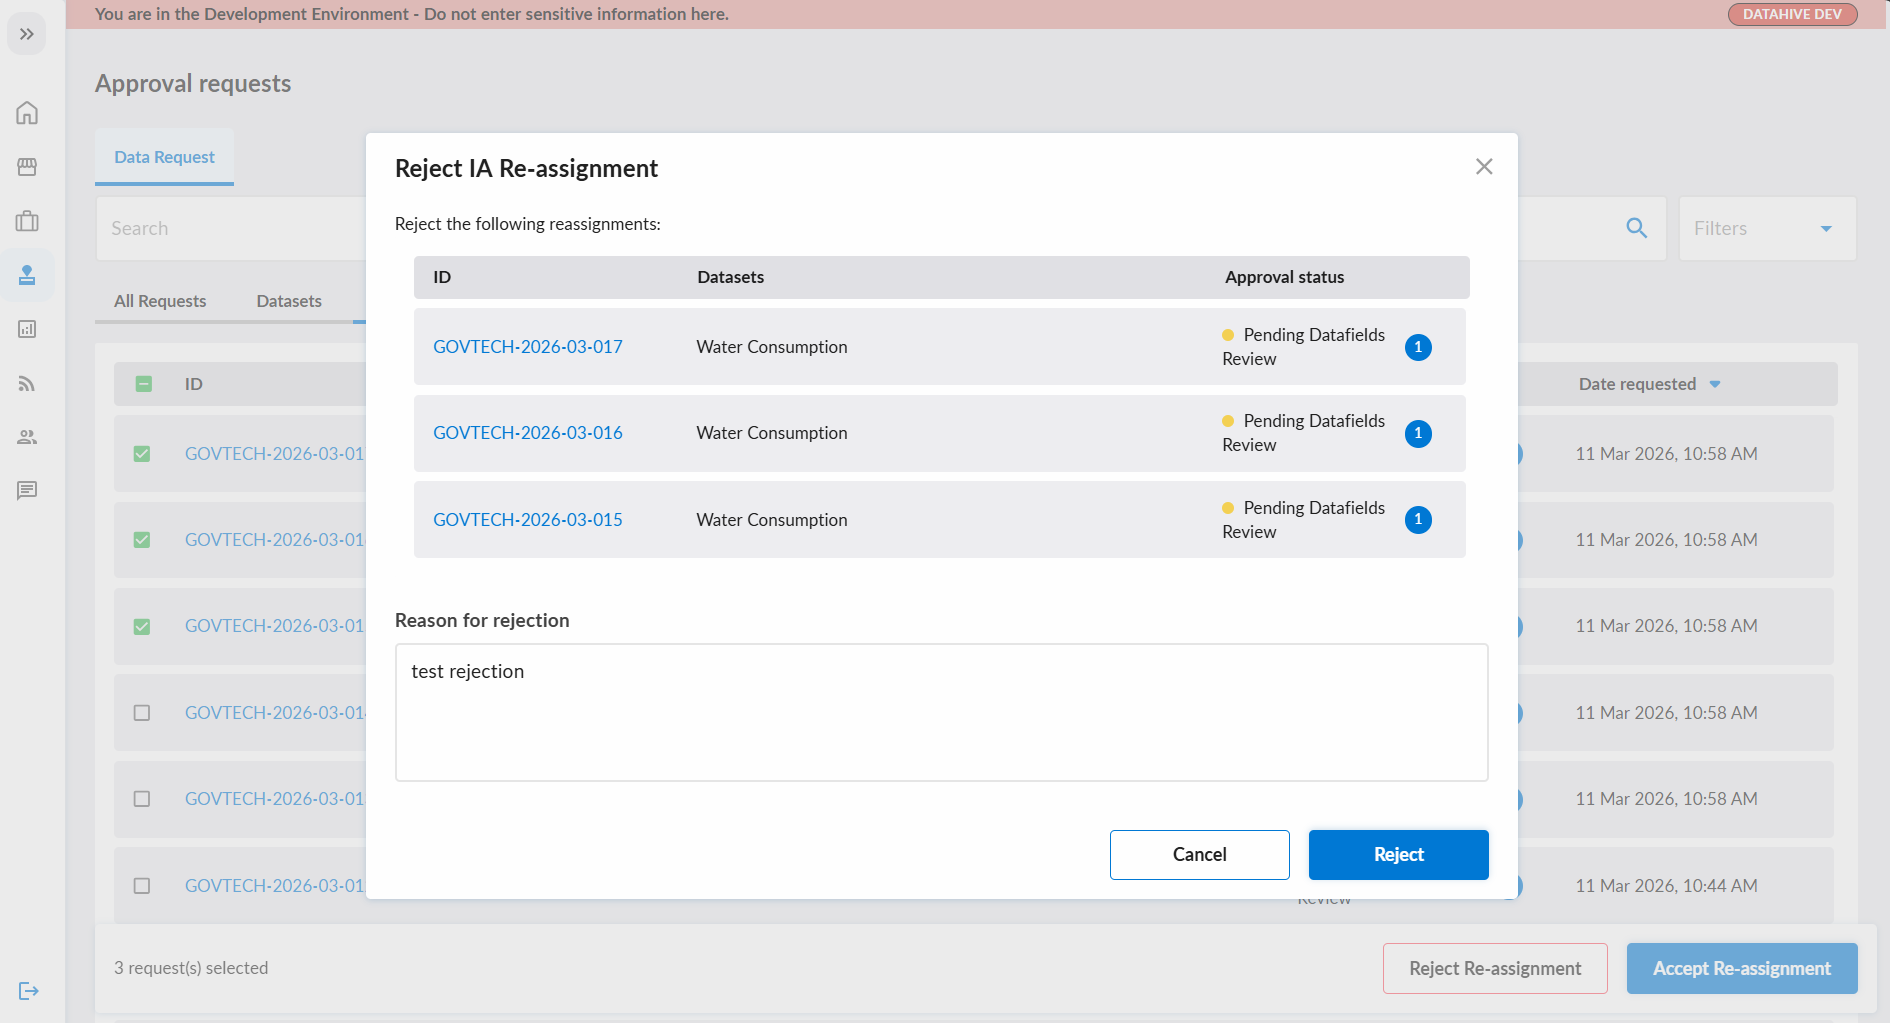Screen dimensions: 1890x1023
Task: Sort by Date requested column arrow
Action: coord(1715,384)
